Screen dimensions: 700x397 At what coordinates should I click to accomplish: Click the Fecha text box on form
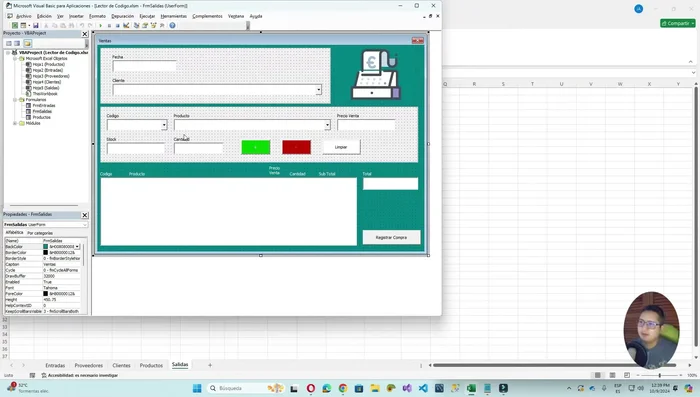144,66
